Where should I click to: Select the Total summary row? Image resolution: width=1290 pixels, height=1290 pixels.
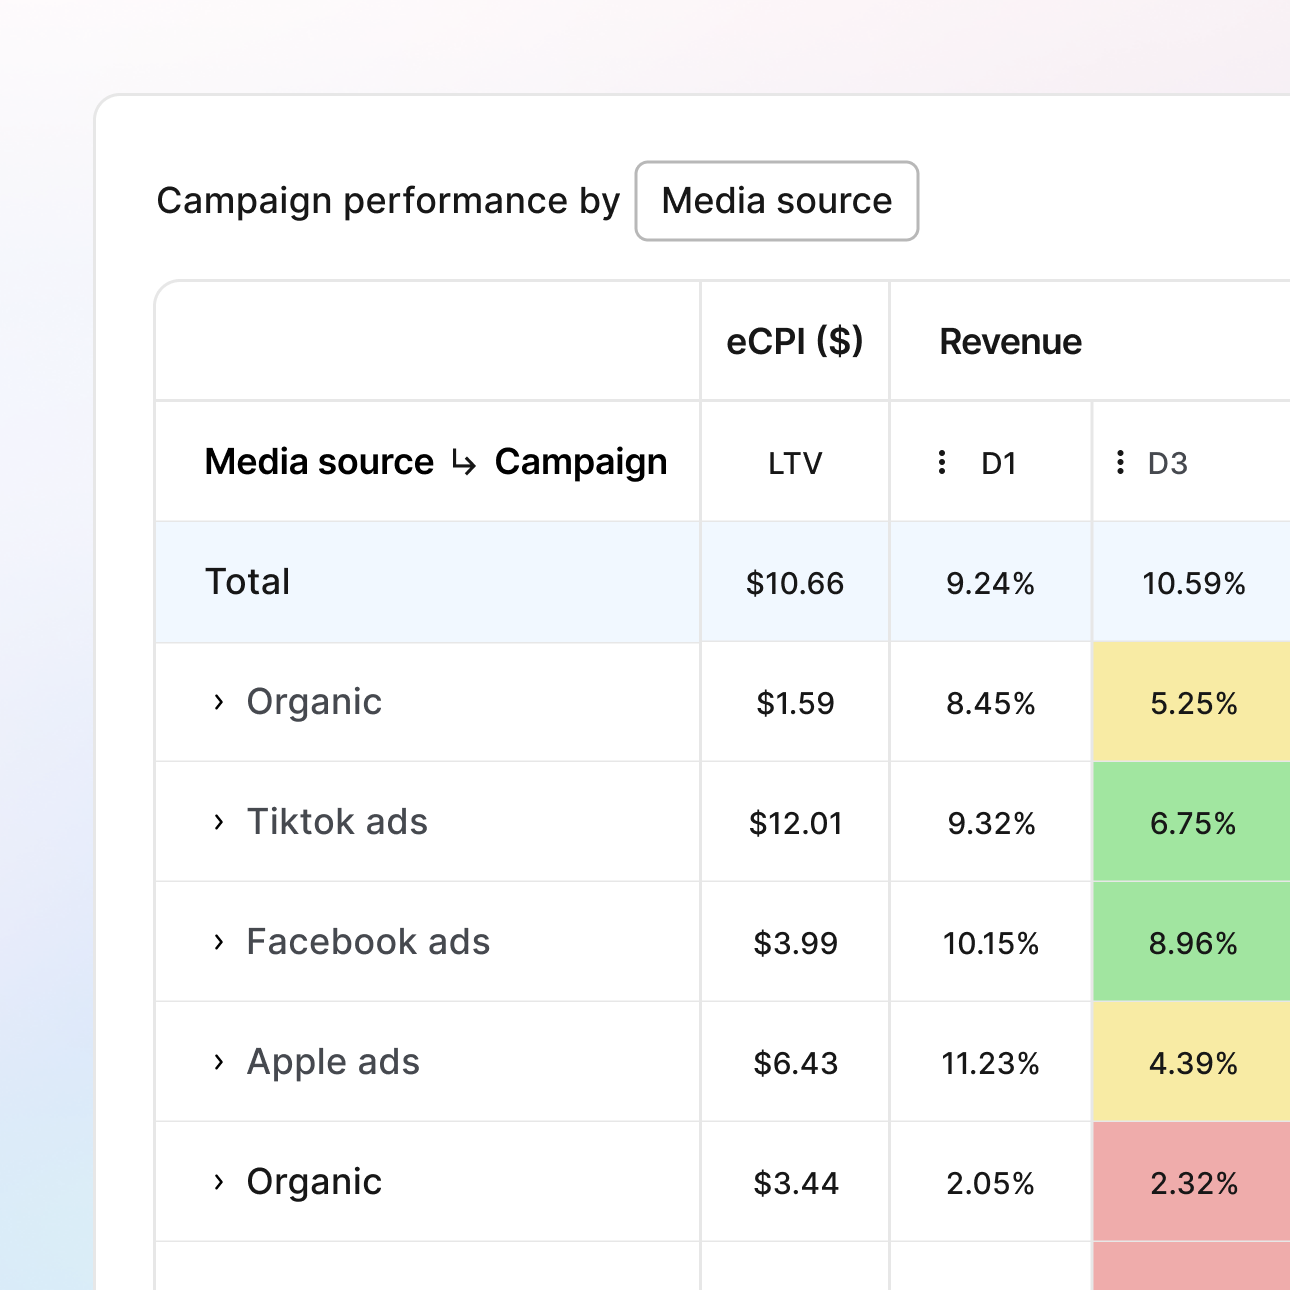pos(246,582)
